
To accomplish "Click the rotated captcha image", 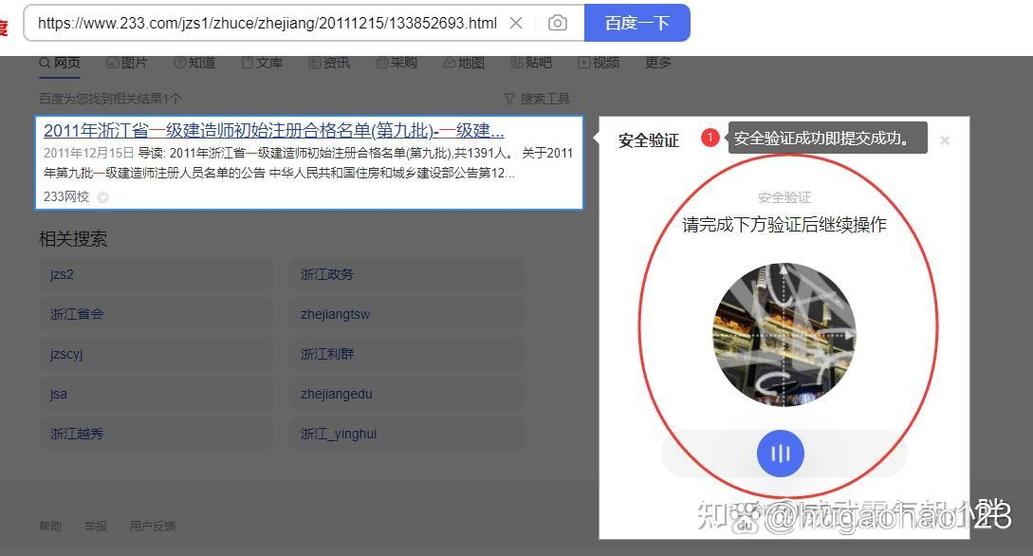I will click(x=784, y=335).
